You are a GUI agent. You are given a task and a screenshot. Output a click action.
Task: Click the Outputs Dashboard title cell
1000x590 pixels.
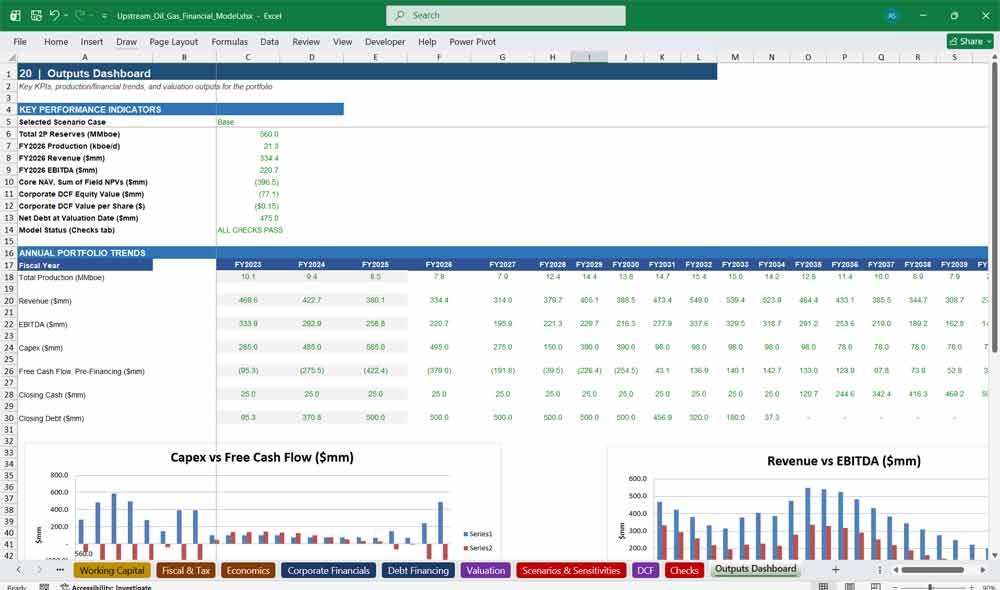pyautogui.click(x=85, y=73)
